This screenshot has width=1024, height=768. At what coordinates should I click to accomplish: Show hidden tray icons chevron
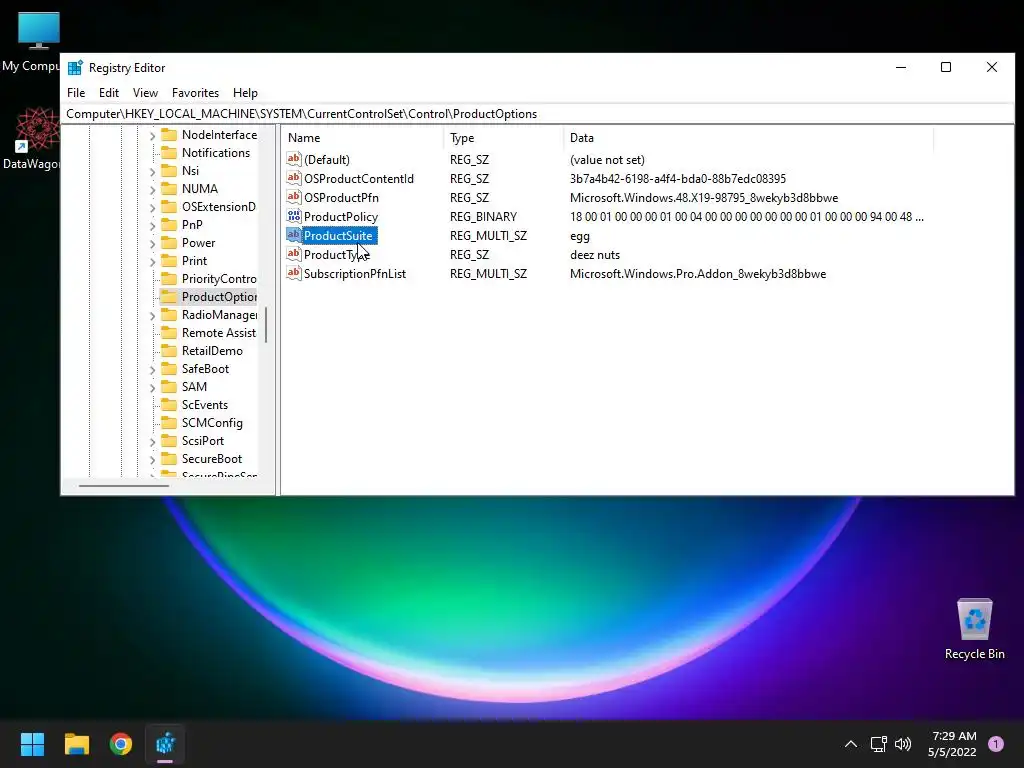tap(851, 744)
